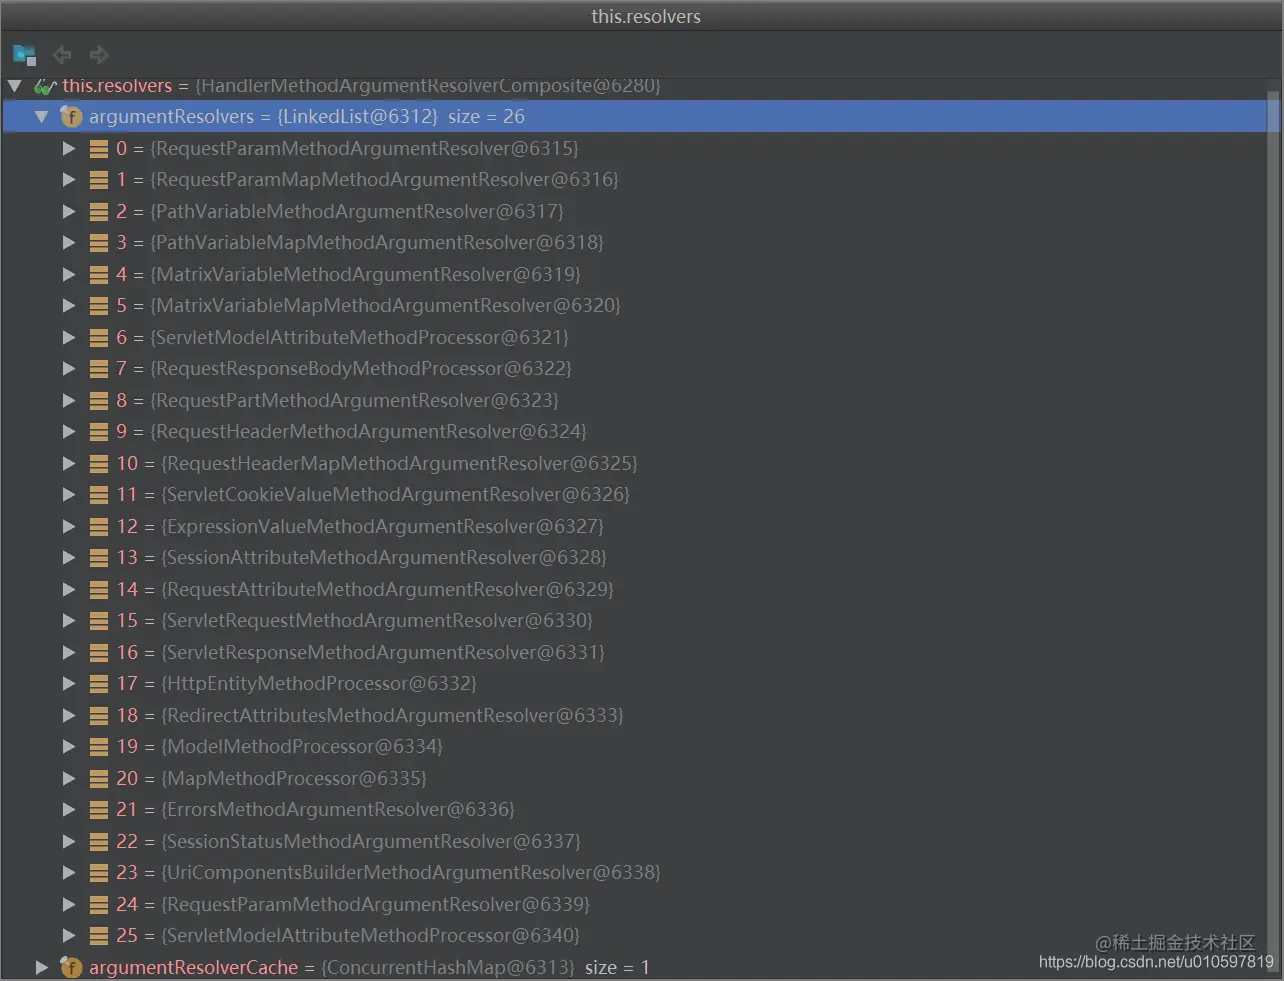Screen dimensions: 1284x981
Task: Click the list element icon for index 15
Action: click(x=99, y=621)
